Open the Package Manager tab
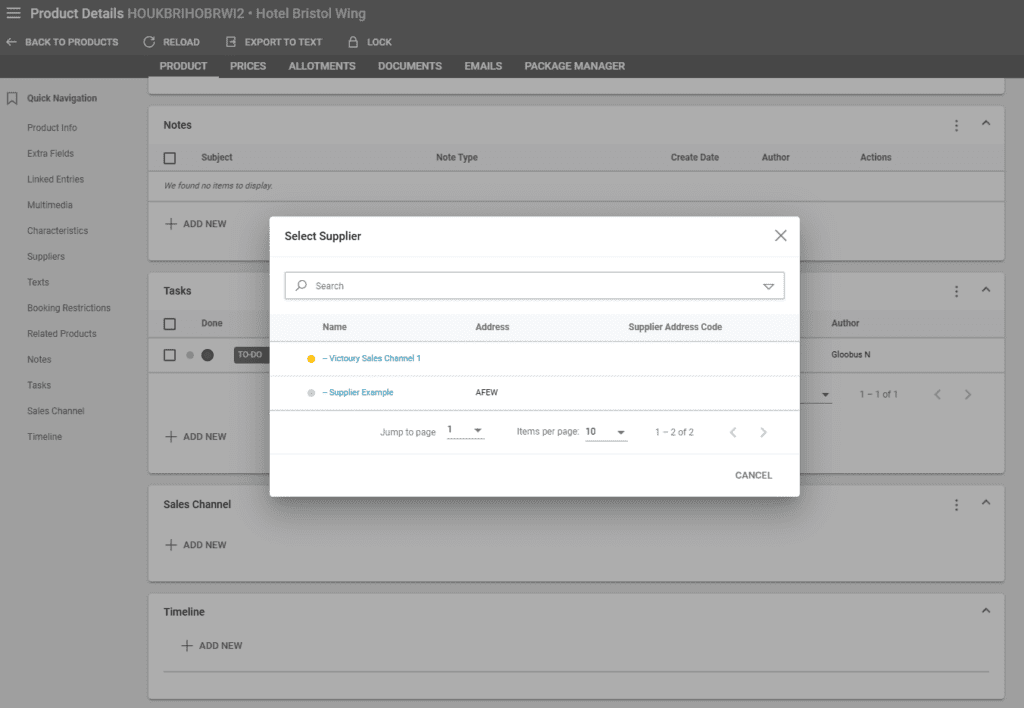Screen dimensions: 1024x708 point(574,66)
